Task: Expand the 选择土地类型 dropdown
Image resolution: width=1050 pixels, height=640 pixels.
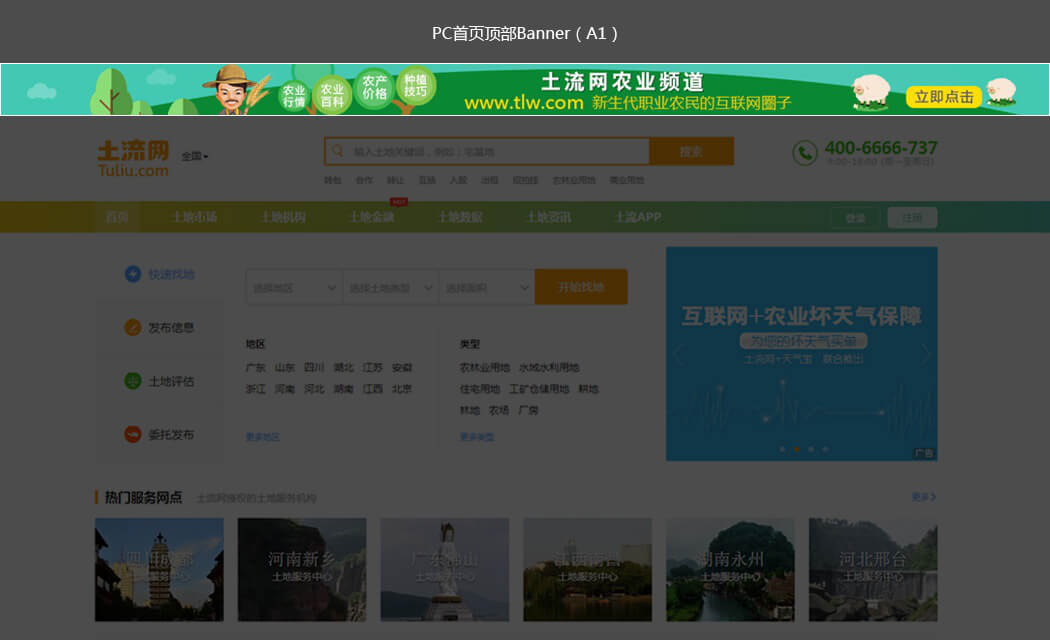Action: (x=389, y=288)
